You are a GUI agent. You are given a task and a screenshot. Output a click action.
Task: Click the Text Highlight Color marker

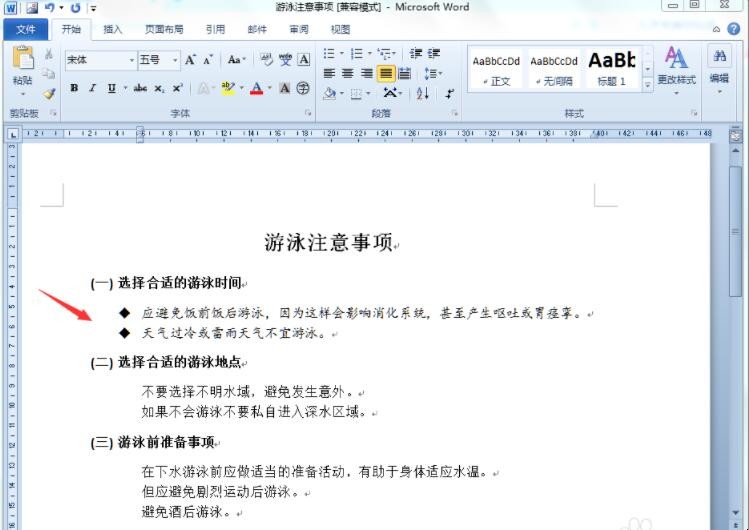coord(228,88)
